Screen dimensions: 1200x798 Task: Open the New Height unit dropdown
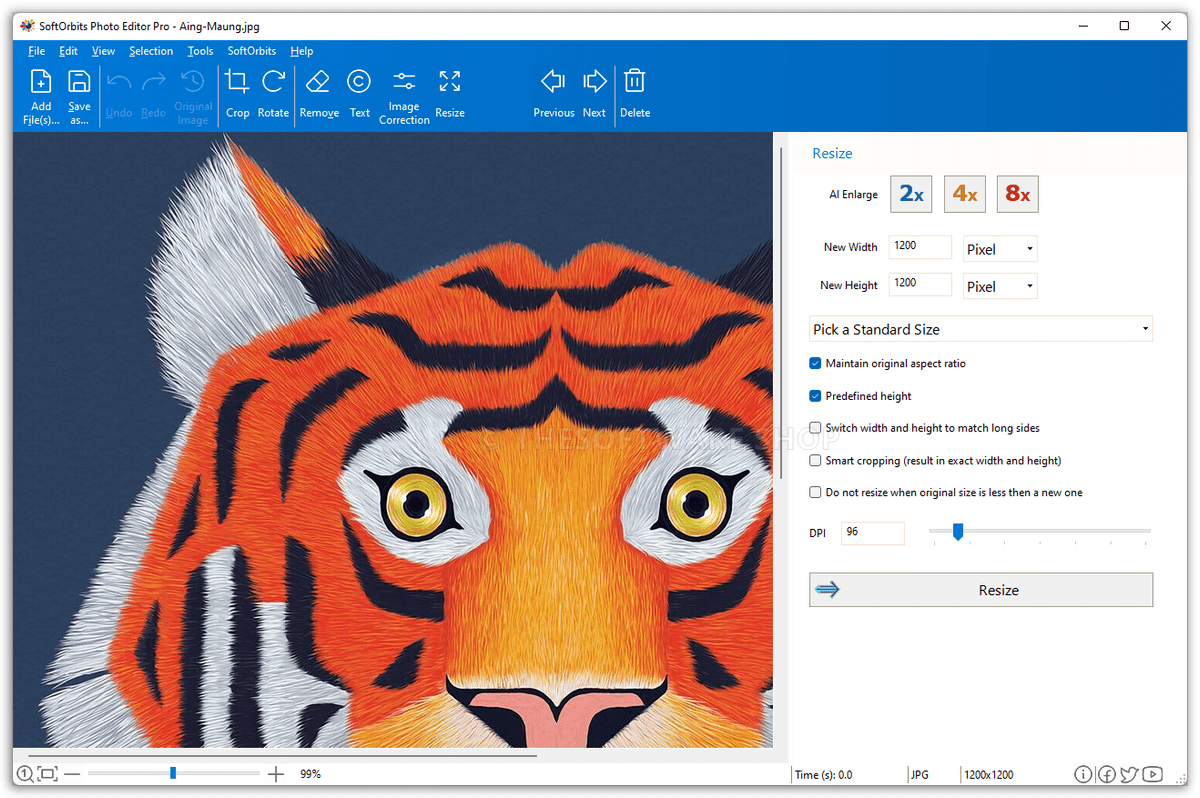point(1000,286)
